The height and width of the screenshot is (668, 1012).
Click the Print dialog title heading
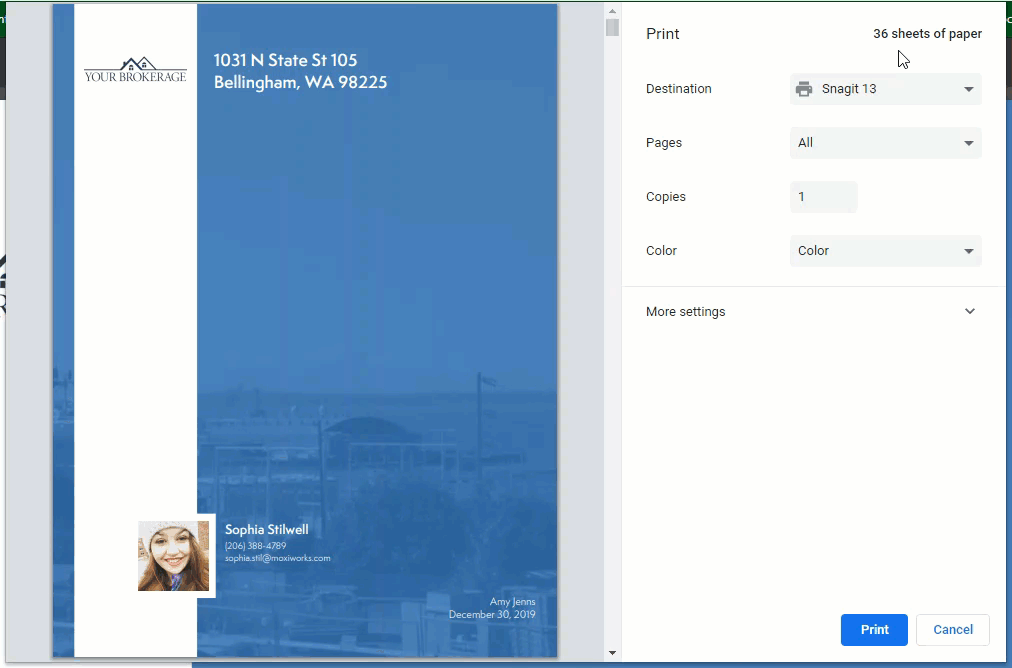[x=662, y=34]
